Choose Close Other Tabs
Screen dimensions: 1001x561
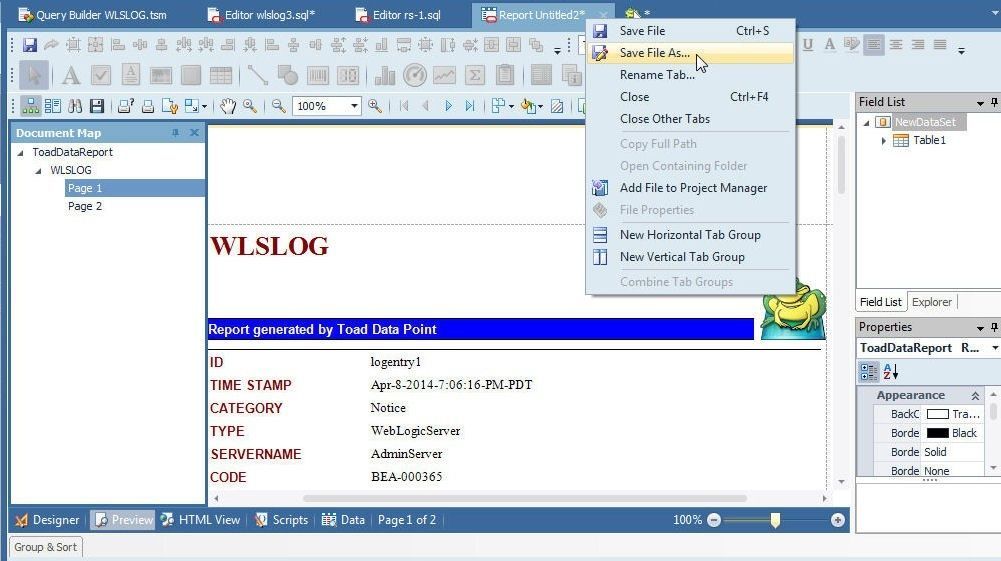tap(690, 119)
